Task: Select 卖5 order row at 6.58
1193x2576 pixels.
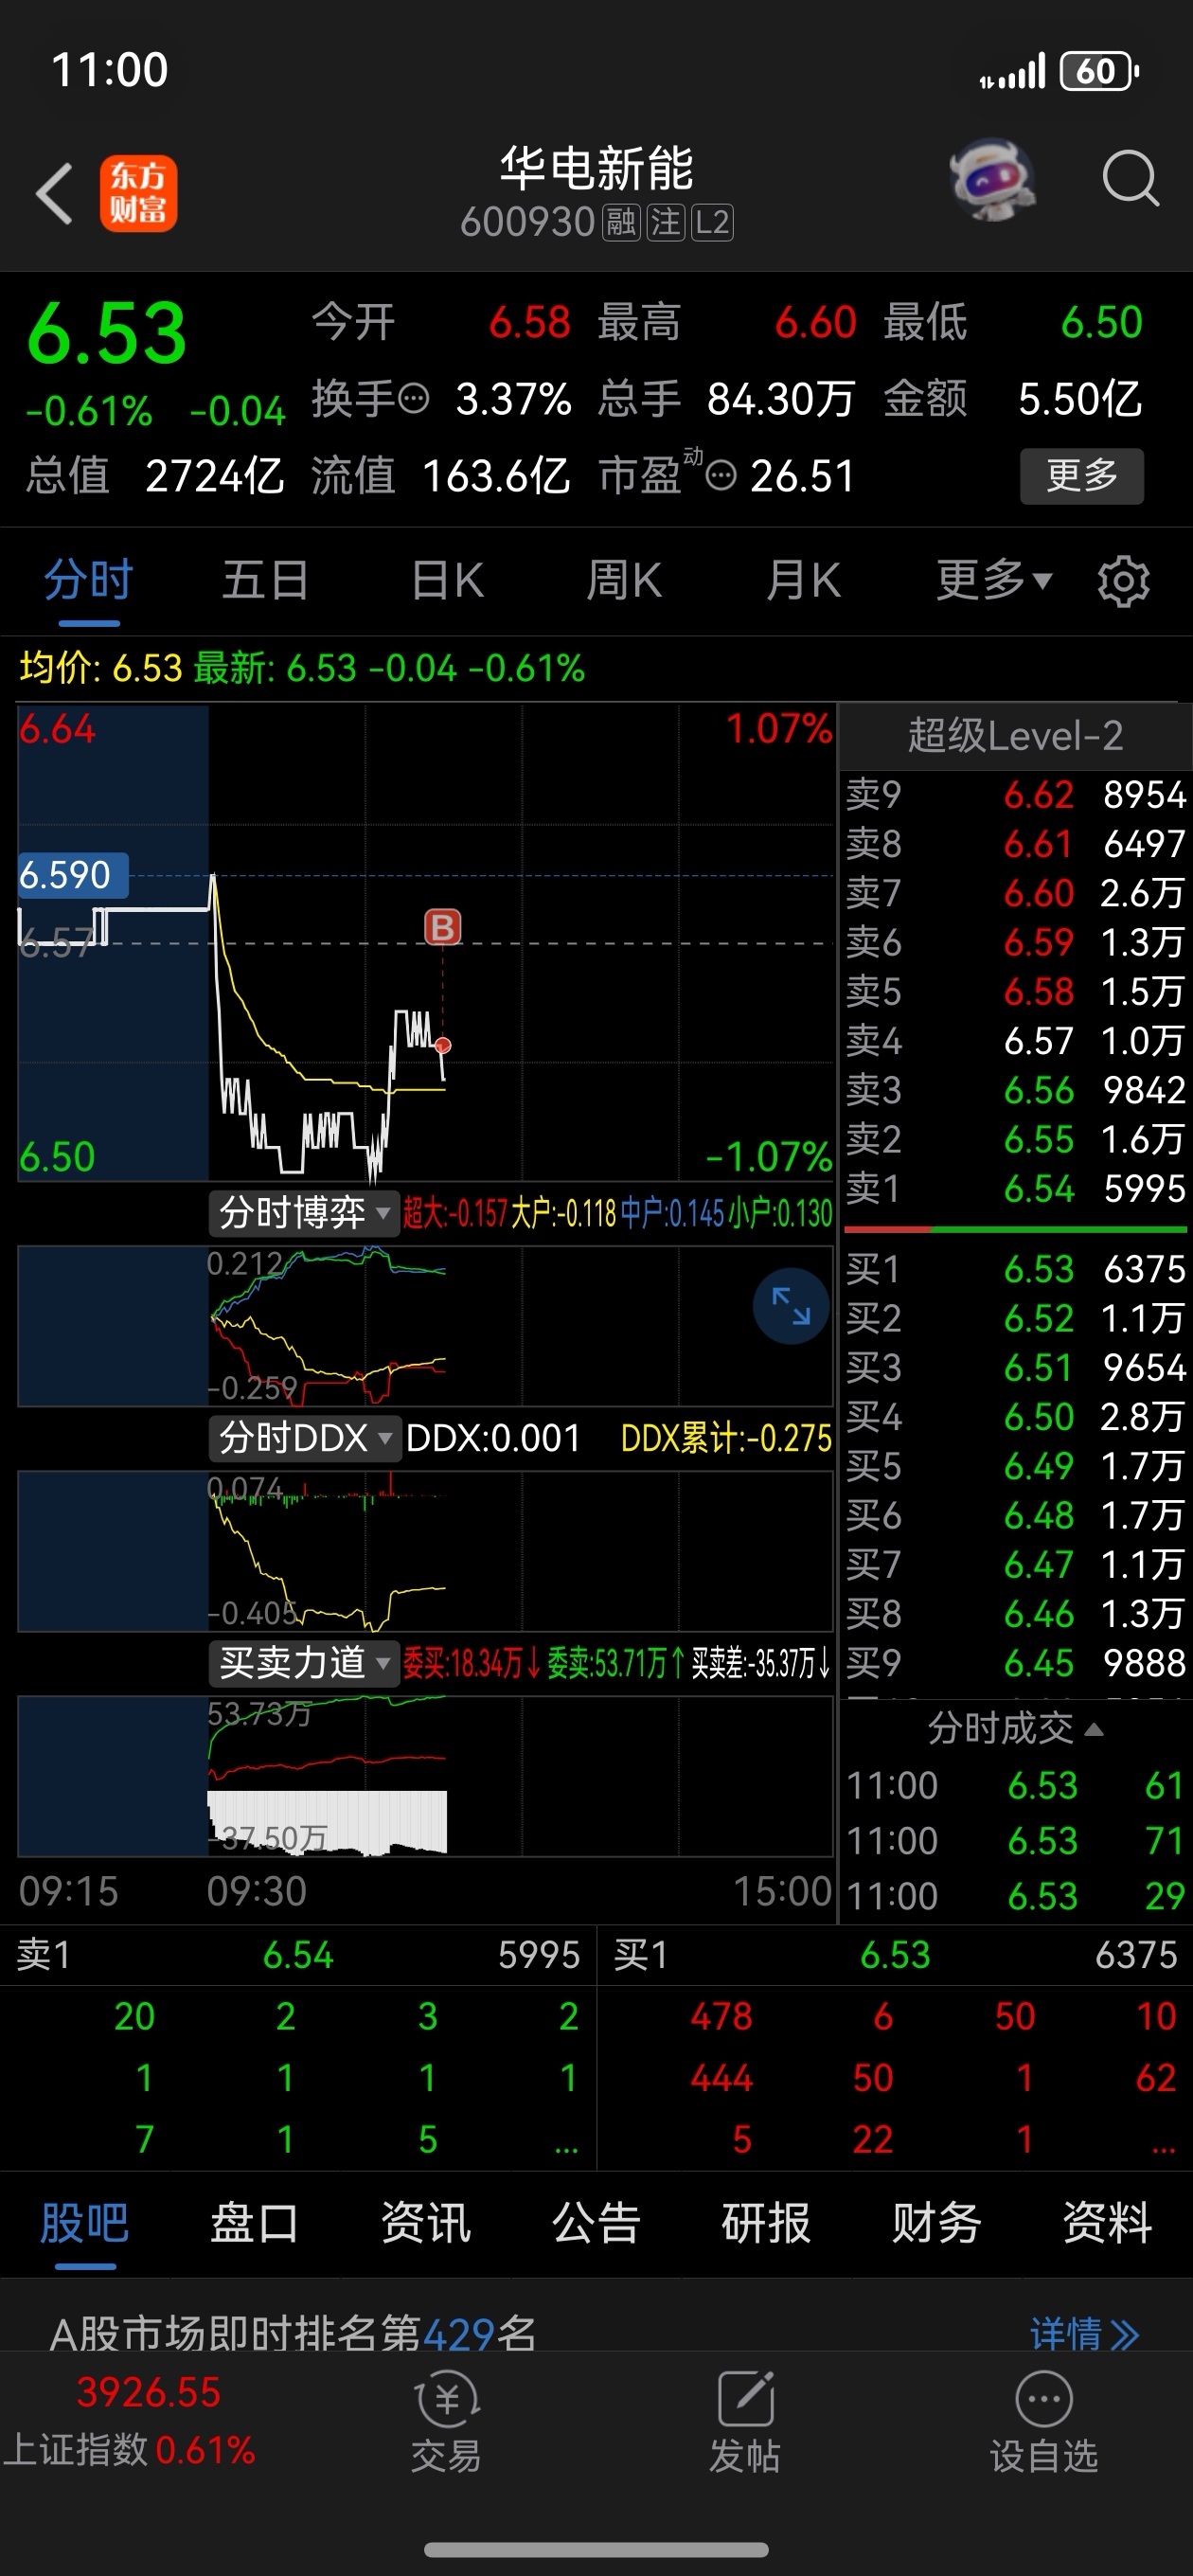Action: click(x=1015, y=992)
